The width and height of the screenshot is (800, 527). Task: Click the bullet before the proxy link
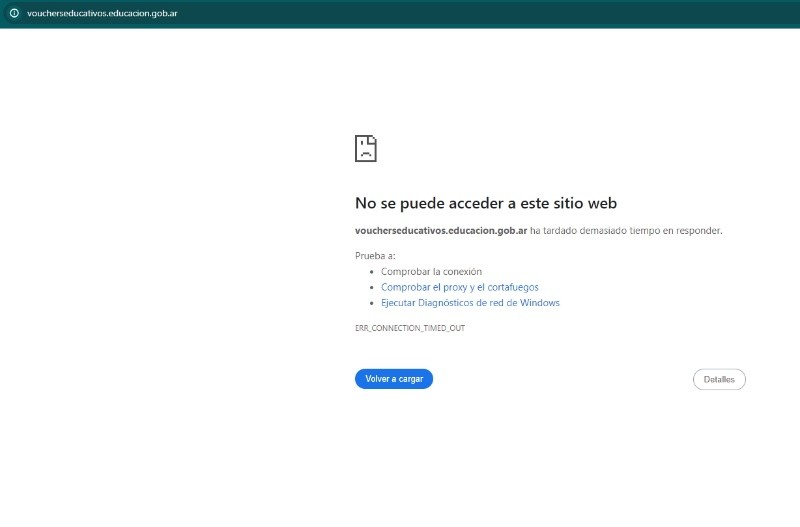pyautogui.click(x=372, y=287)
